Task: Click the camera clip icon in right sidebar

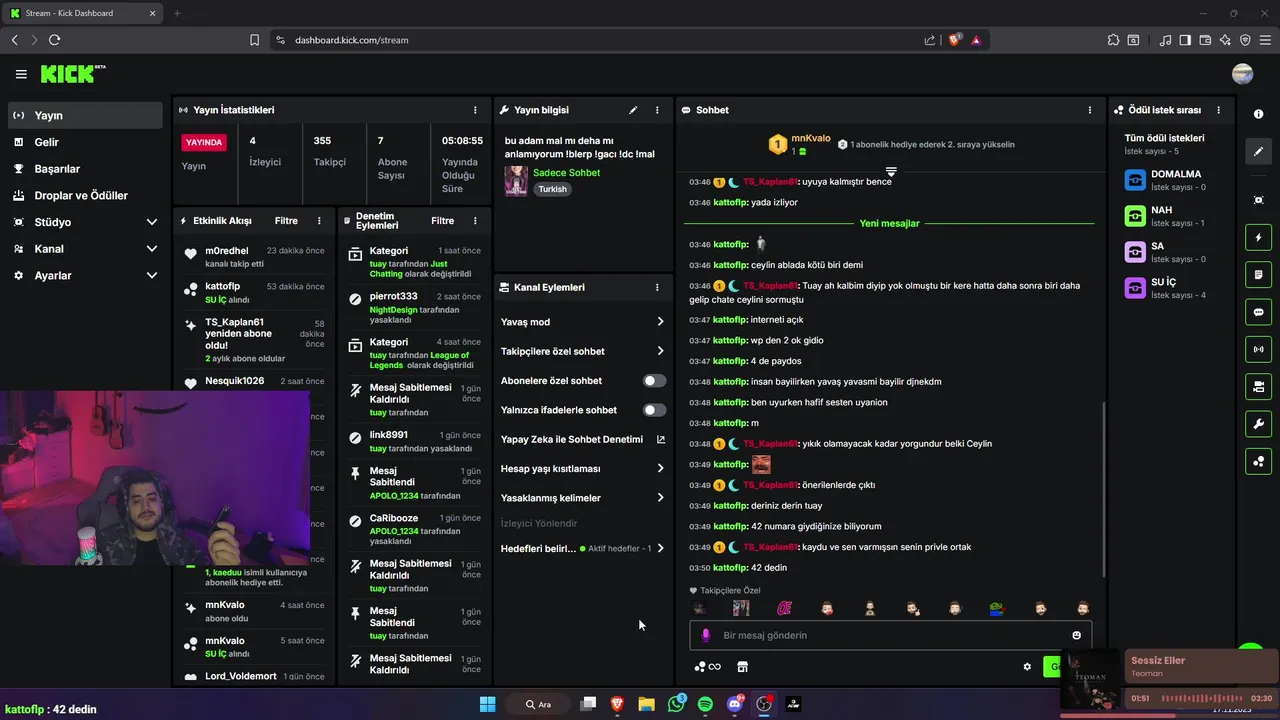Action: (1258, 386)
